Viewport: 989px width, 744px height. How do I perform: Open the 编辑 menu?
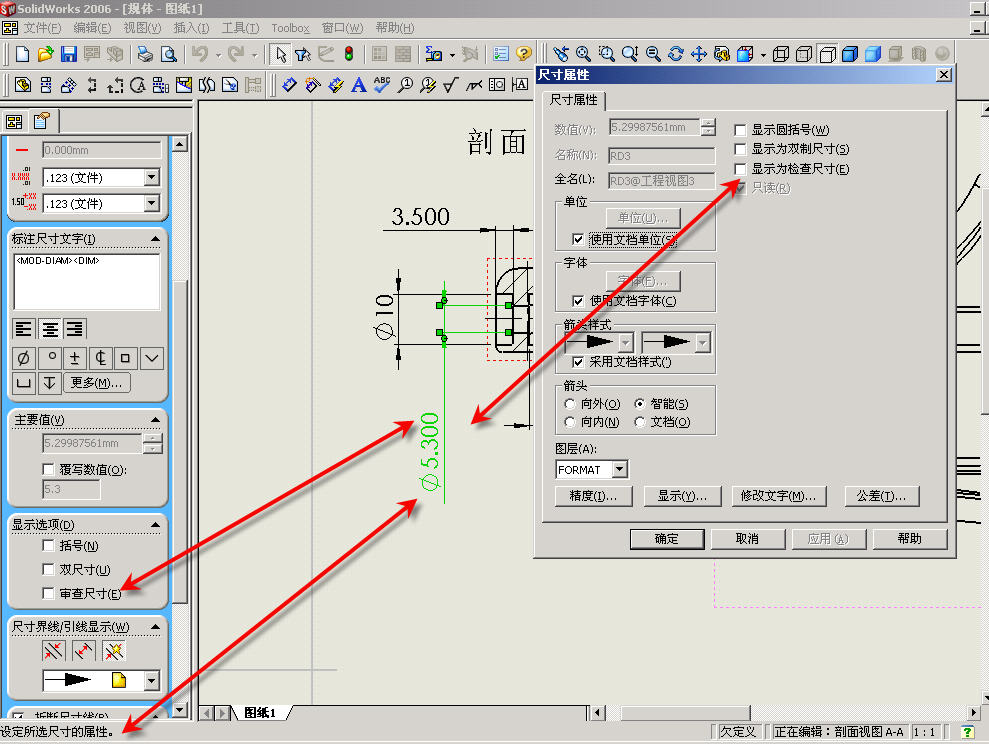coord(92,28)
